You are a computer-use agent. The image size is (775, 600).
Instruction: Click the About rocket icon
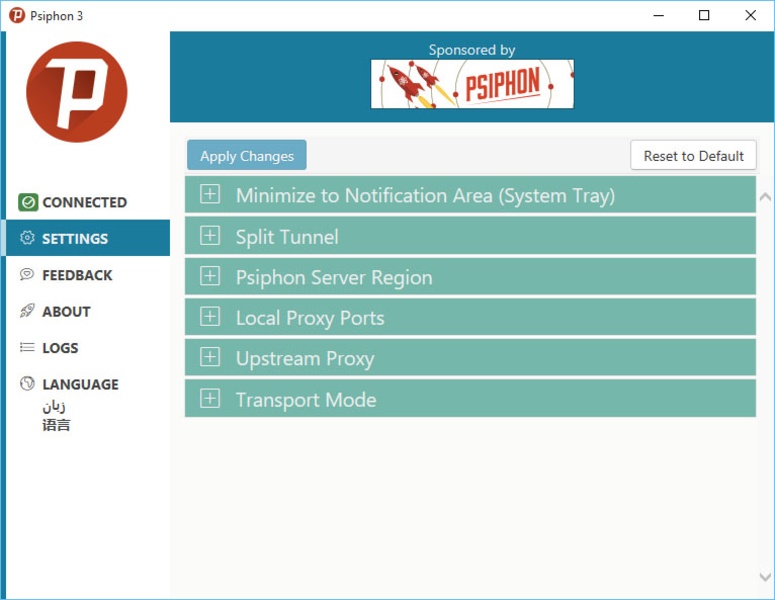click(x=27, y=311)
